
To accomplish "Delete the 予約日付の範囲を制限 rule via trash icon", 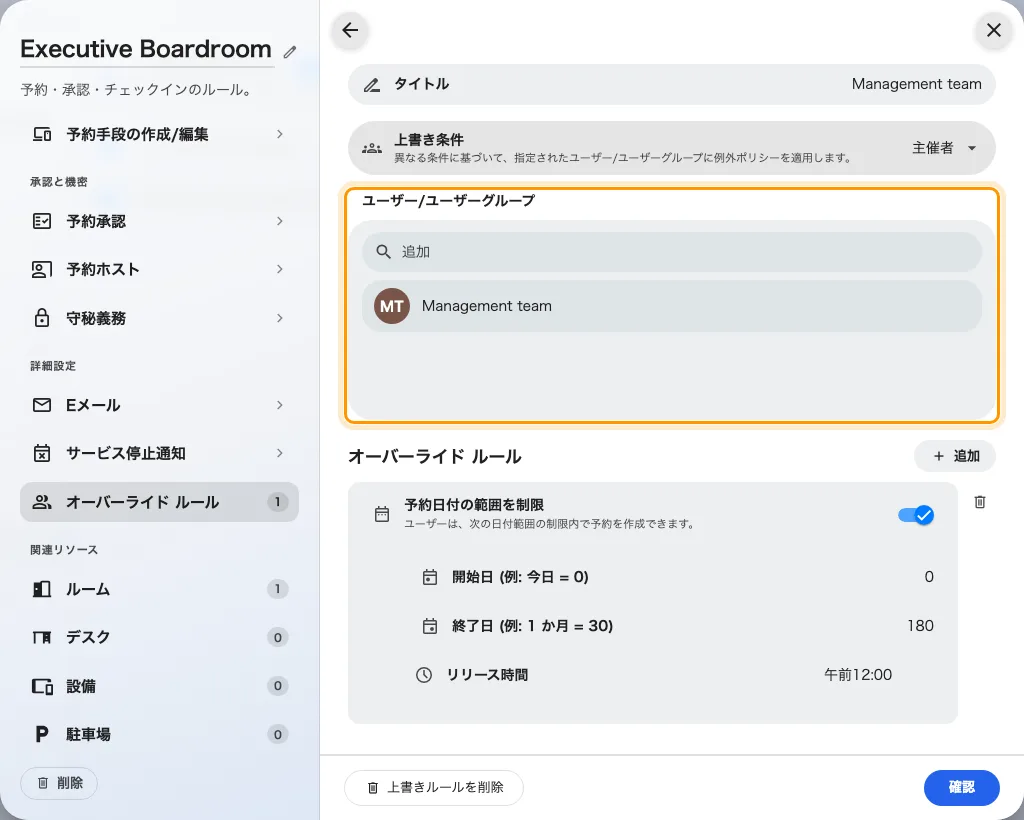I will tap(980, 502).
